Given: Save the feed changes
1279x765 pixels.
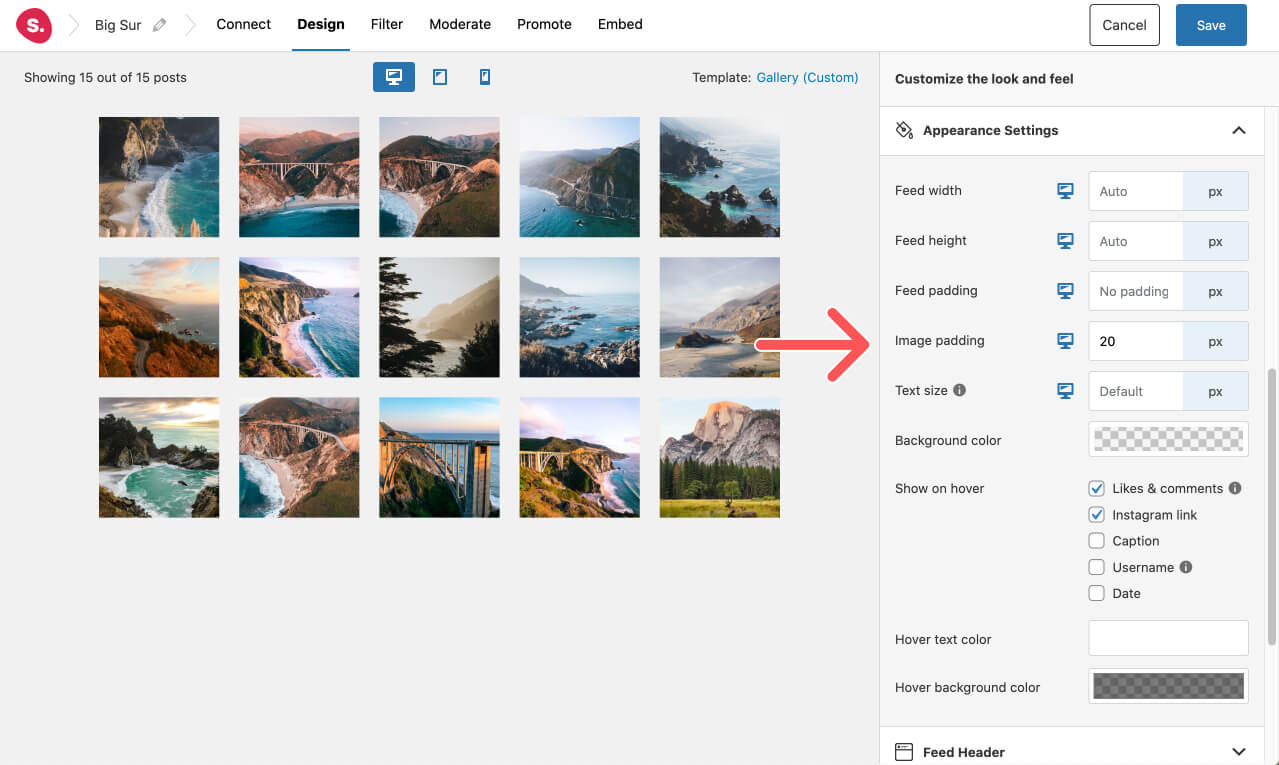Looking at the screenshot, I should pos(1211,25).
